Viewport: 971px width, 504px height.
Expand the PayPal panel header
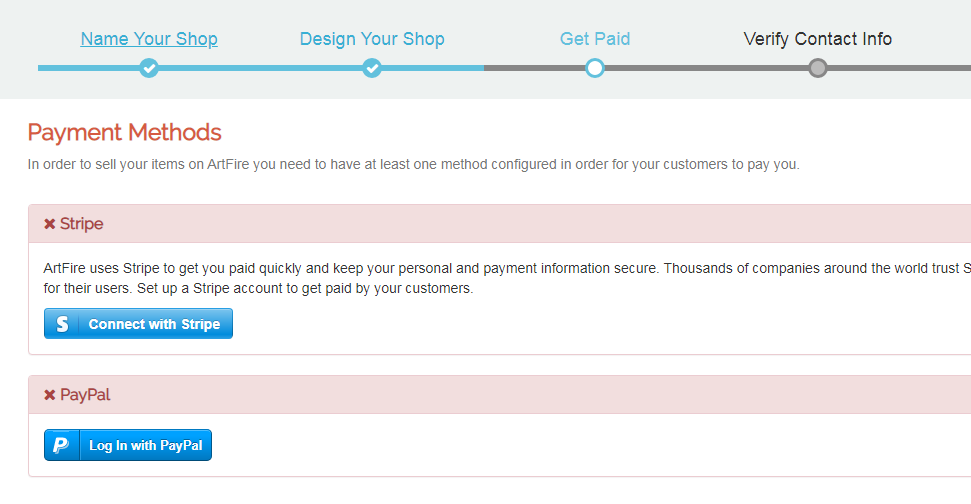pos(500,395)
